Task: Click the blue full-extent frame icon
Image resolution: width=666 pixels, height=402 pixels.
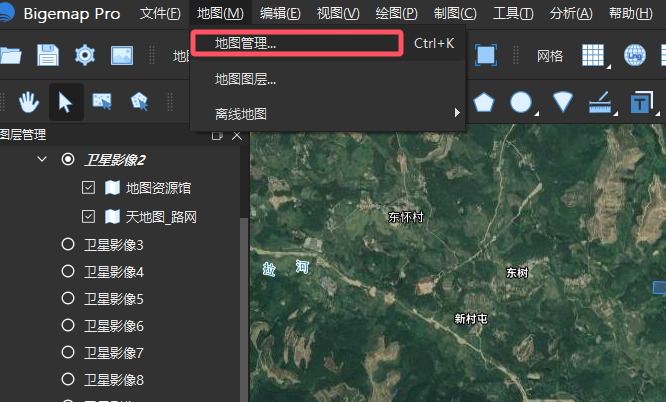Action: (486, 55)
